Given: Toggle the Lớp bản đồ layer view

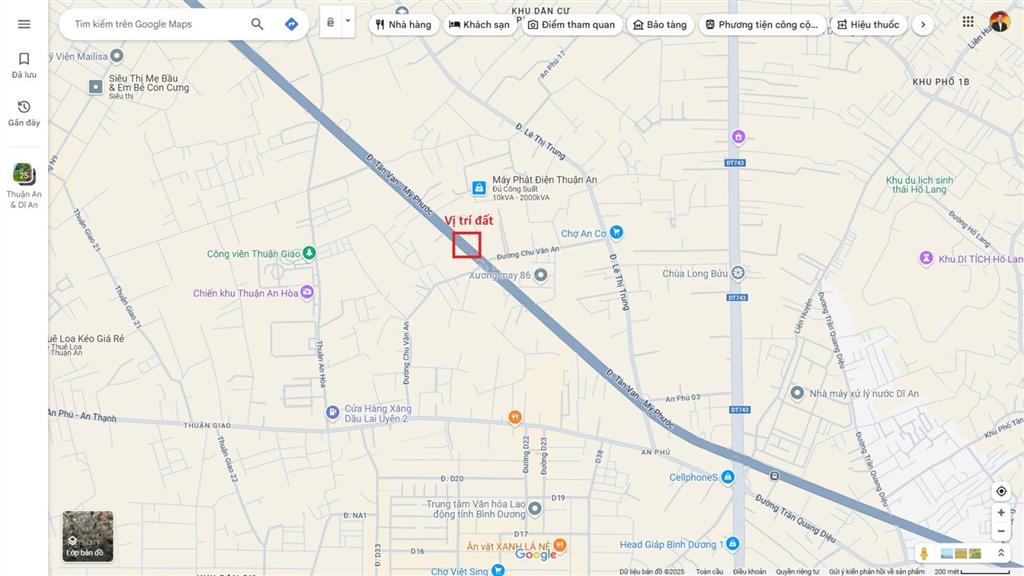Looking at the screenshot, I should click(x=88, y=536).
